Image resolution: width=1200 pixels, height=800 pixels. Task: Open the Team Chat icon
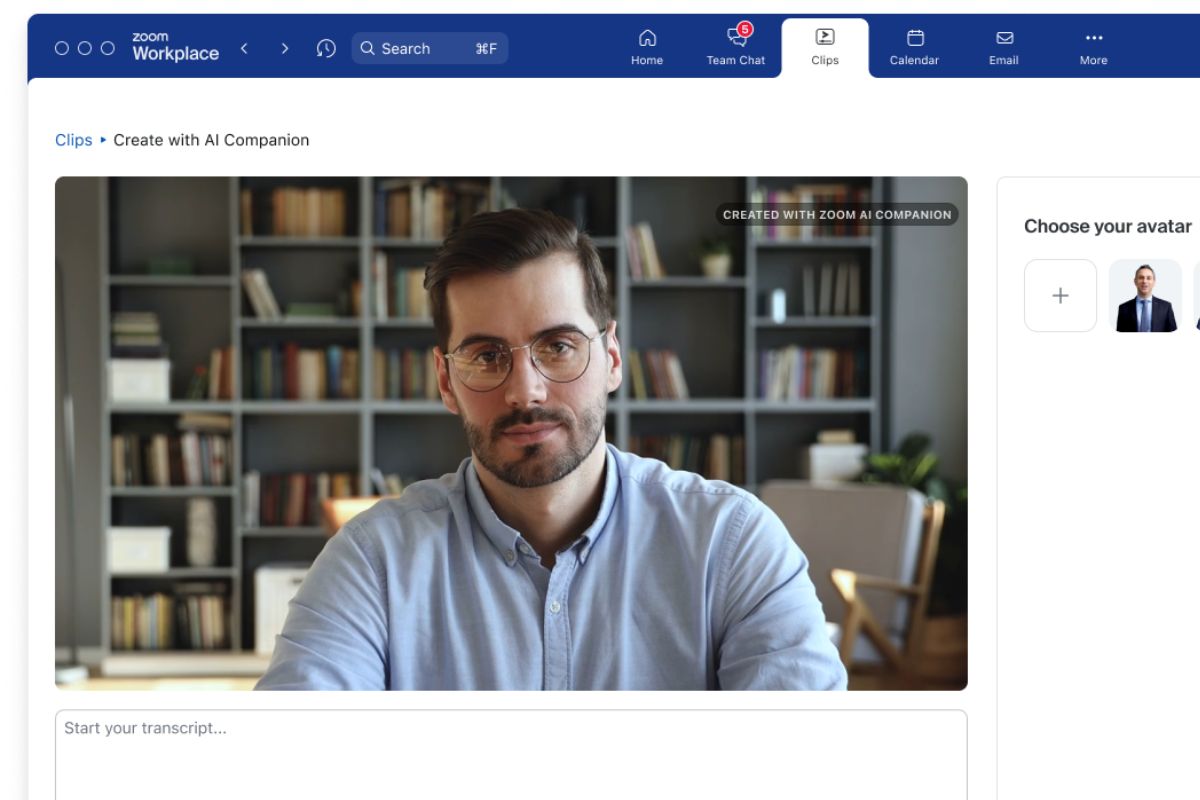pyautogui.click(x=736, y=45)
